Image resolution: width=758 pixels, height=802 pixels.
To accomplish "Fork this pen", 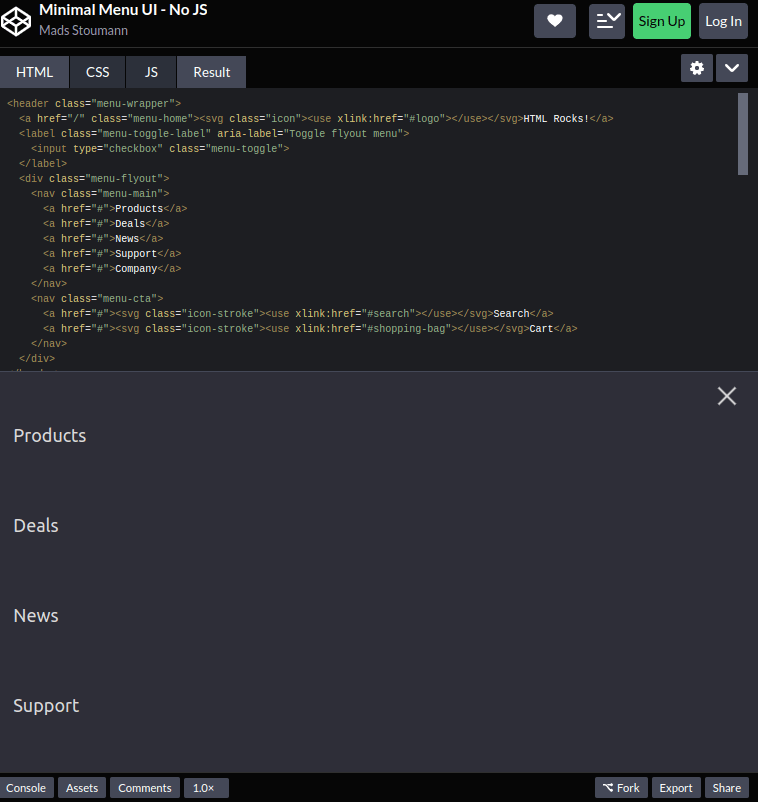I will (x=621, y=788).
